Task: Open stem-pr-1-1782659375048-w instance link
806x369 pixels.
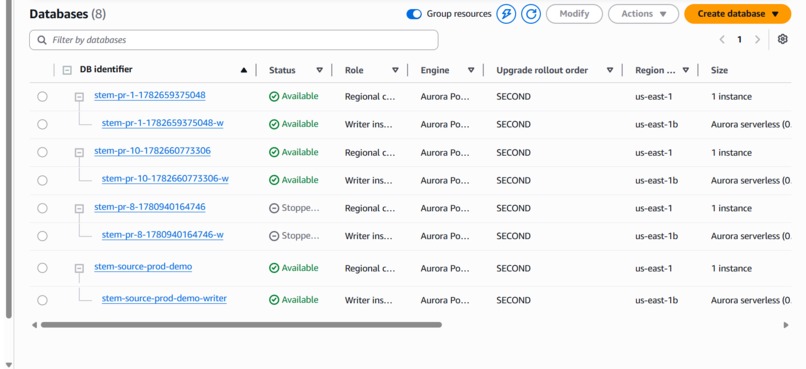Action: pos(162,123)
